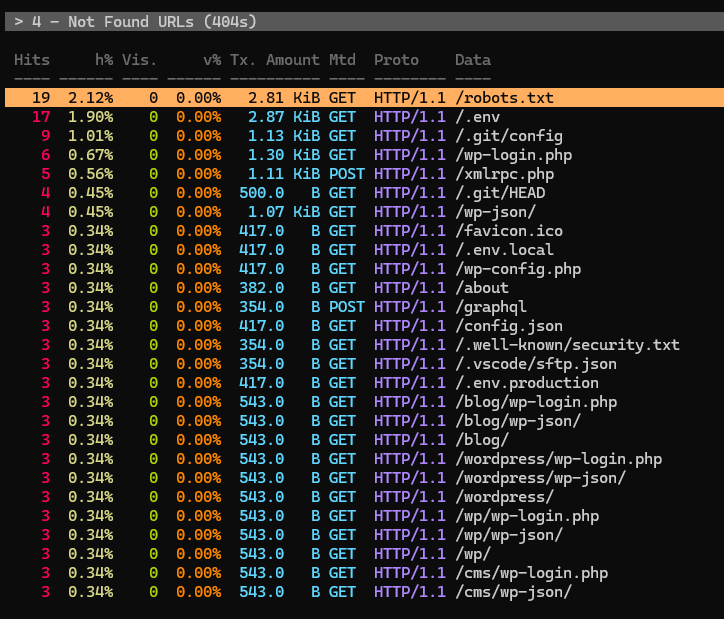Click the 500.0 B transfer value
The height and width of the screenshot is (619, 724).
[279, 192]
